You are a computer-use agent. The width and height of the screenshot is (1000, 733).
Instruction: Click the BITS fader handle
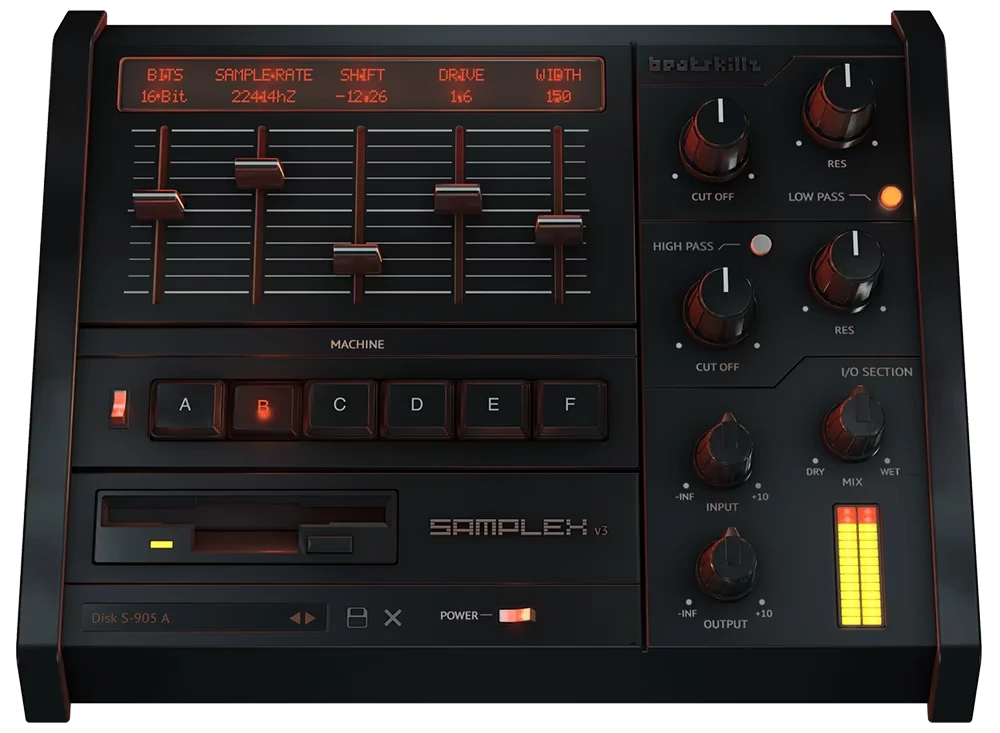pos(158,204)
